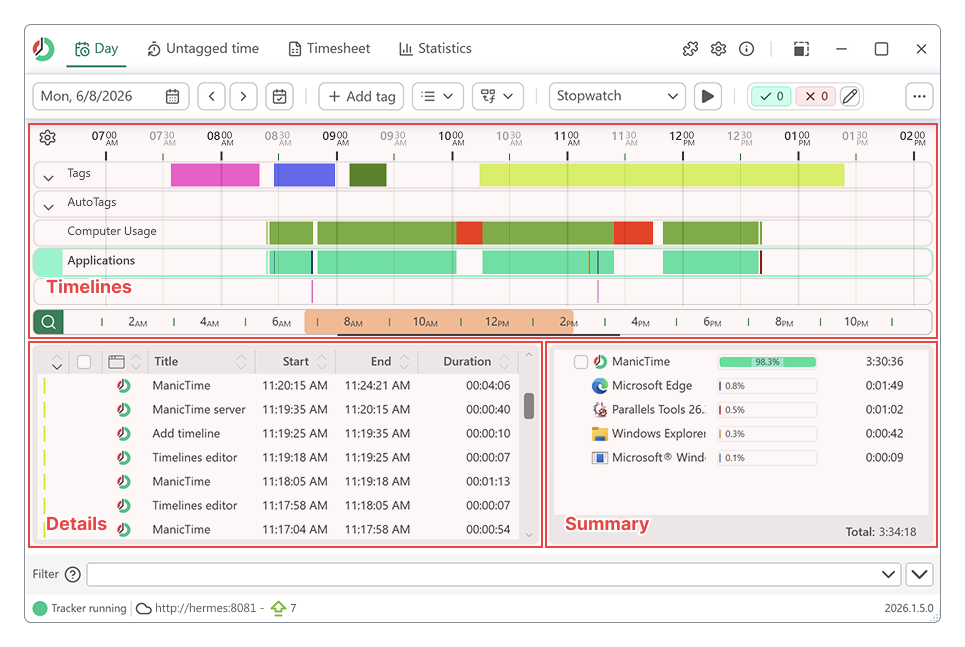Jump to today calendar-check icon
Image resolution: width=965 pixels, height=647 pixels.
[279, 96]
